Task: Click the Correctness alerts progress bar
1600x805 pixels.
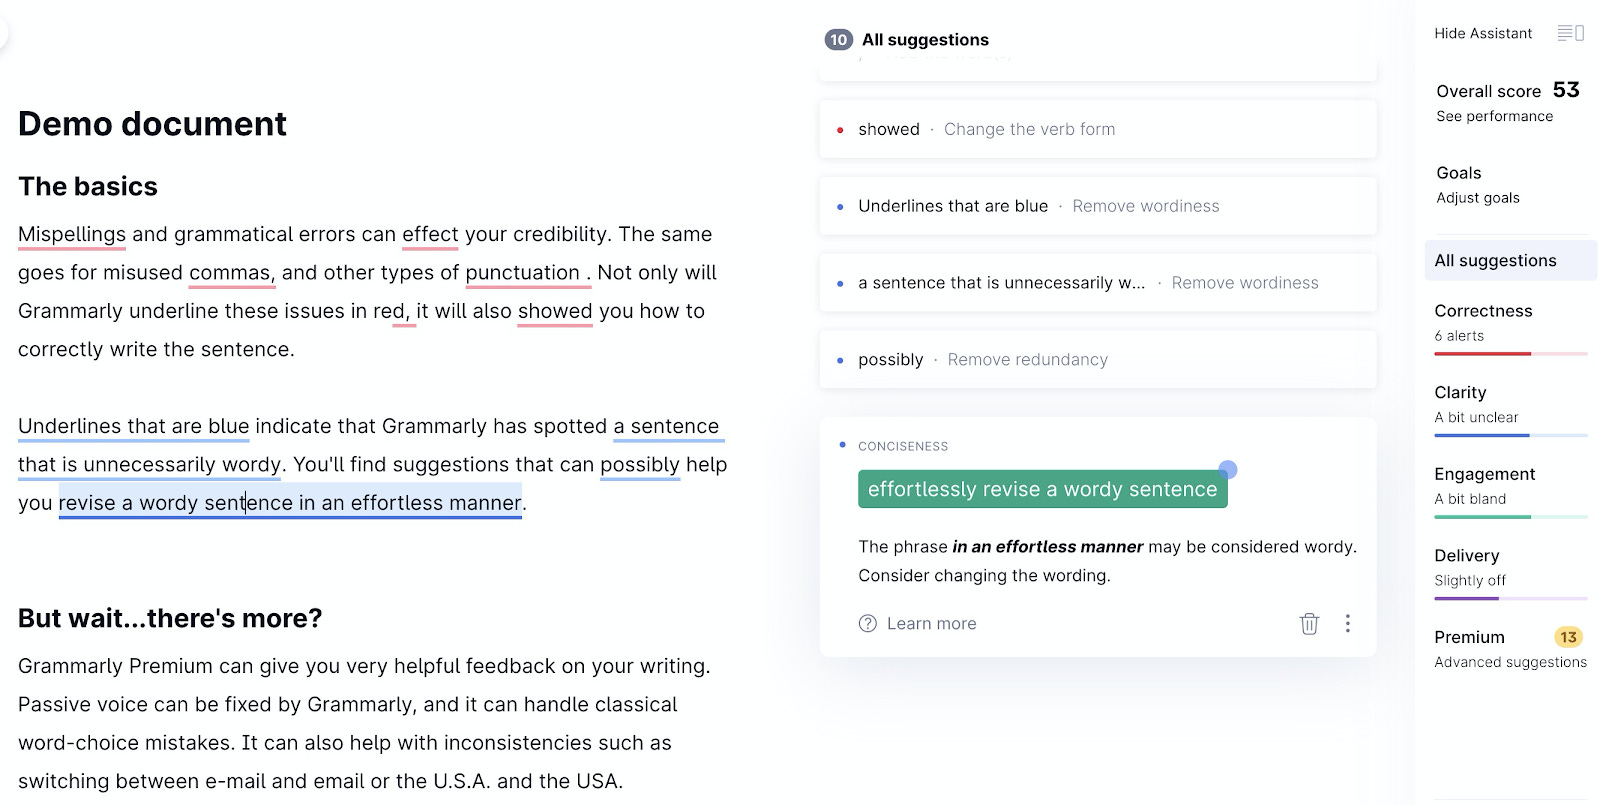Action: (1511, 352)
